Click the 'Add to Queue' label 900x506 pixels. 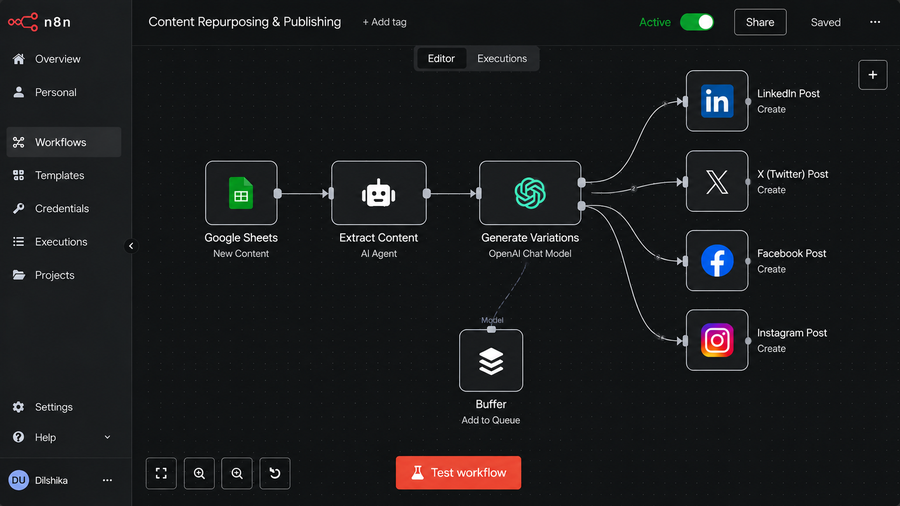click(x=491, y=420)
